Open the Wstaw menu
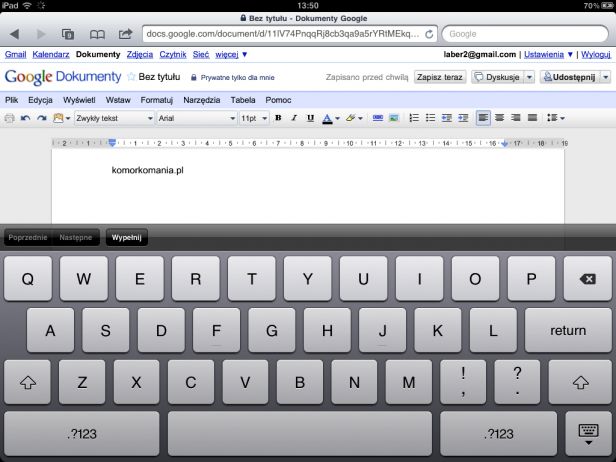 point(118,100)
